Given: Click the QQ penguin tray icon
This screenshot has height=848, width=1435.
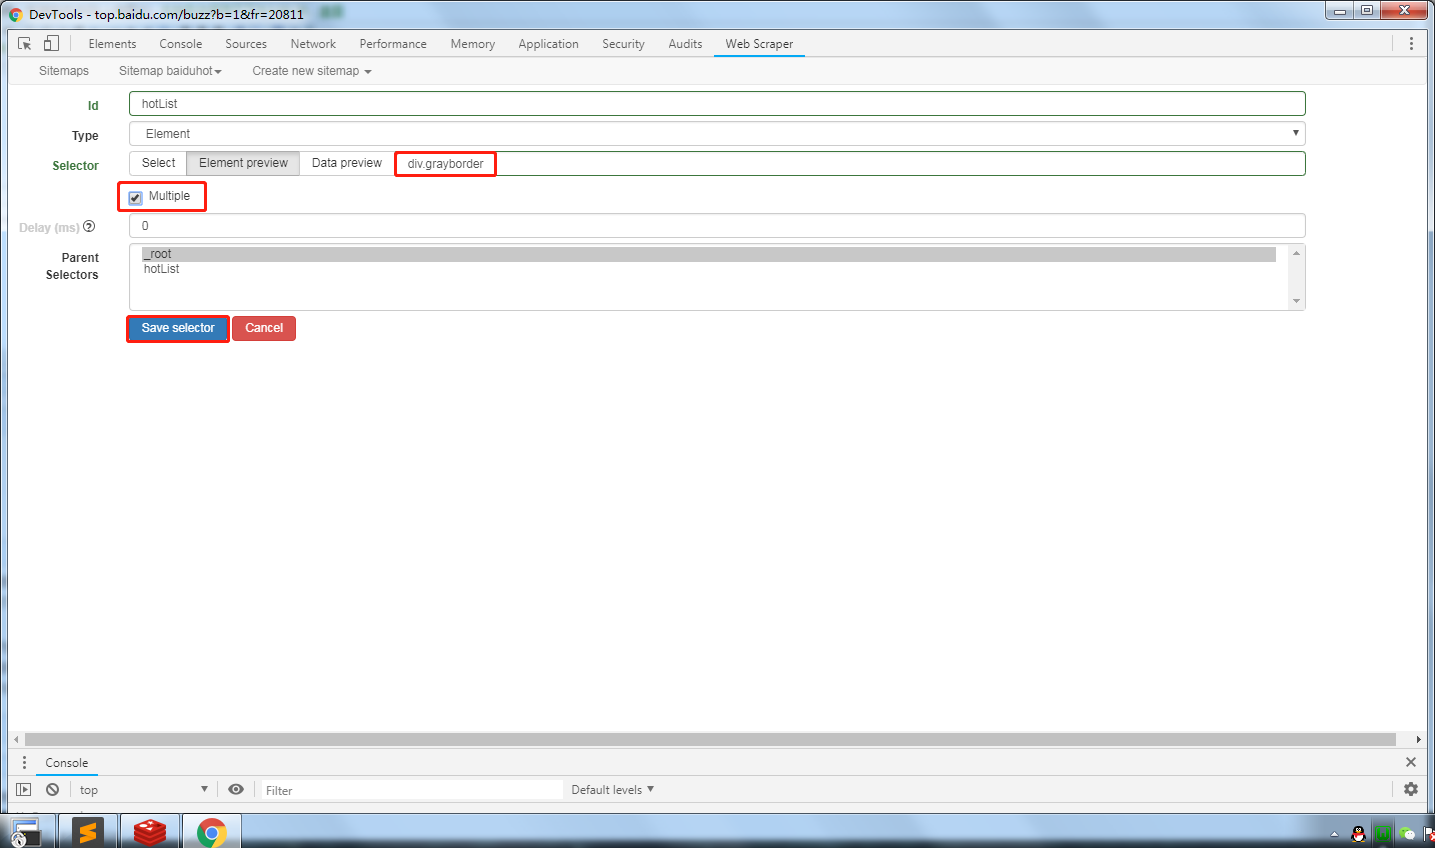Looking at the screenshot, I should coord(1358,833).
